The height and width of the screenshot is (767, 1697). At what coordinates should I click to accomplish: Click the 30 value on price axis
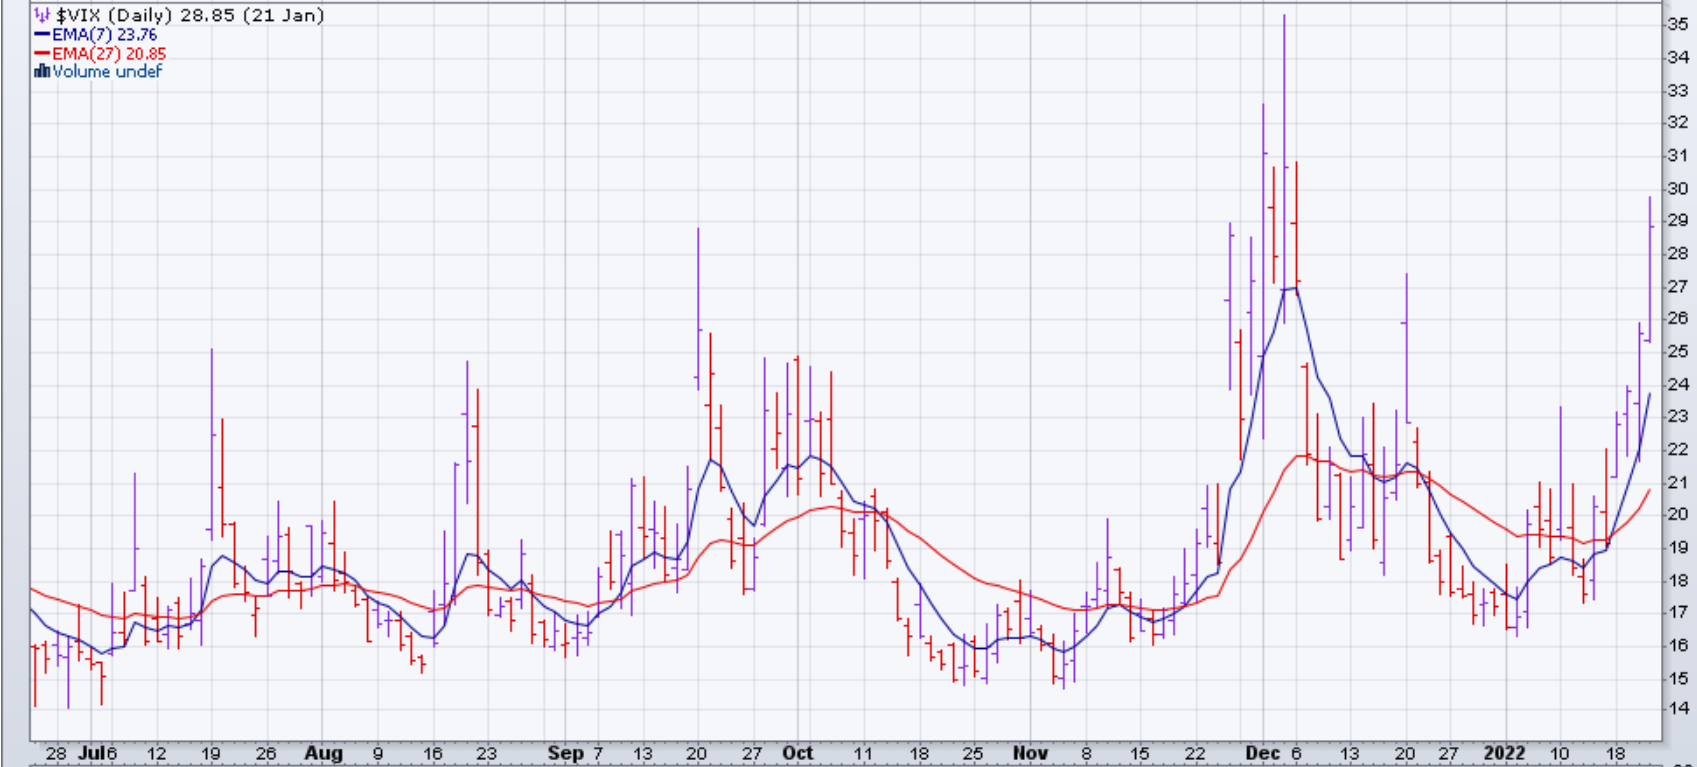click(x=1677, y=188)
